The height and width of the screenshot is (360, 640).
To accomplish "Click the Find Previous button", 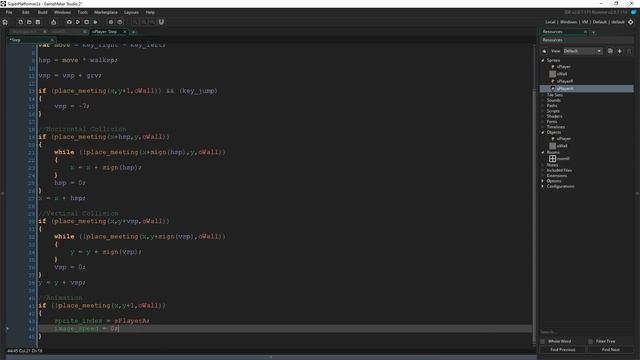I will click(562, 350).
